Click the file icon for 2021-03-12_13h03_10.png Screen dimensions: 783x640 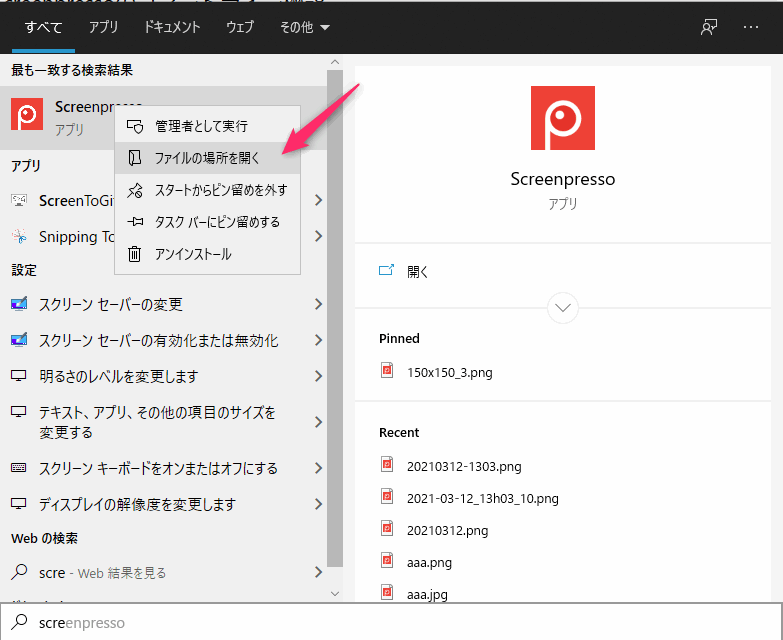(387, 496)
